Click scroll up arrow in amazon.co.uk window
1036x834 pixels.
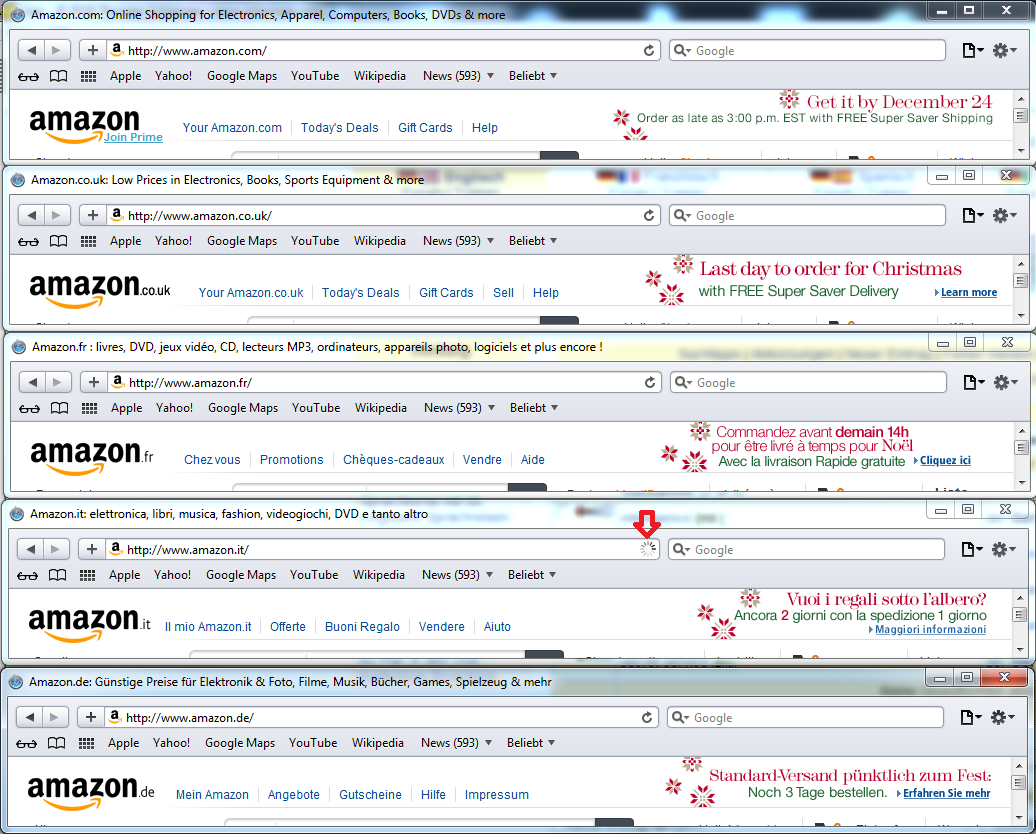coord(1021,264)
